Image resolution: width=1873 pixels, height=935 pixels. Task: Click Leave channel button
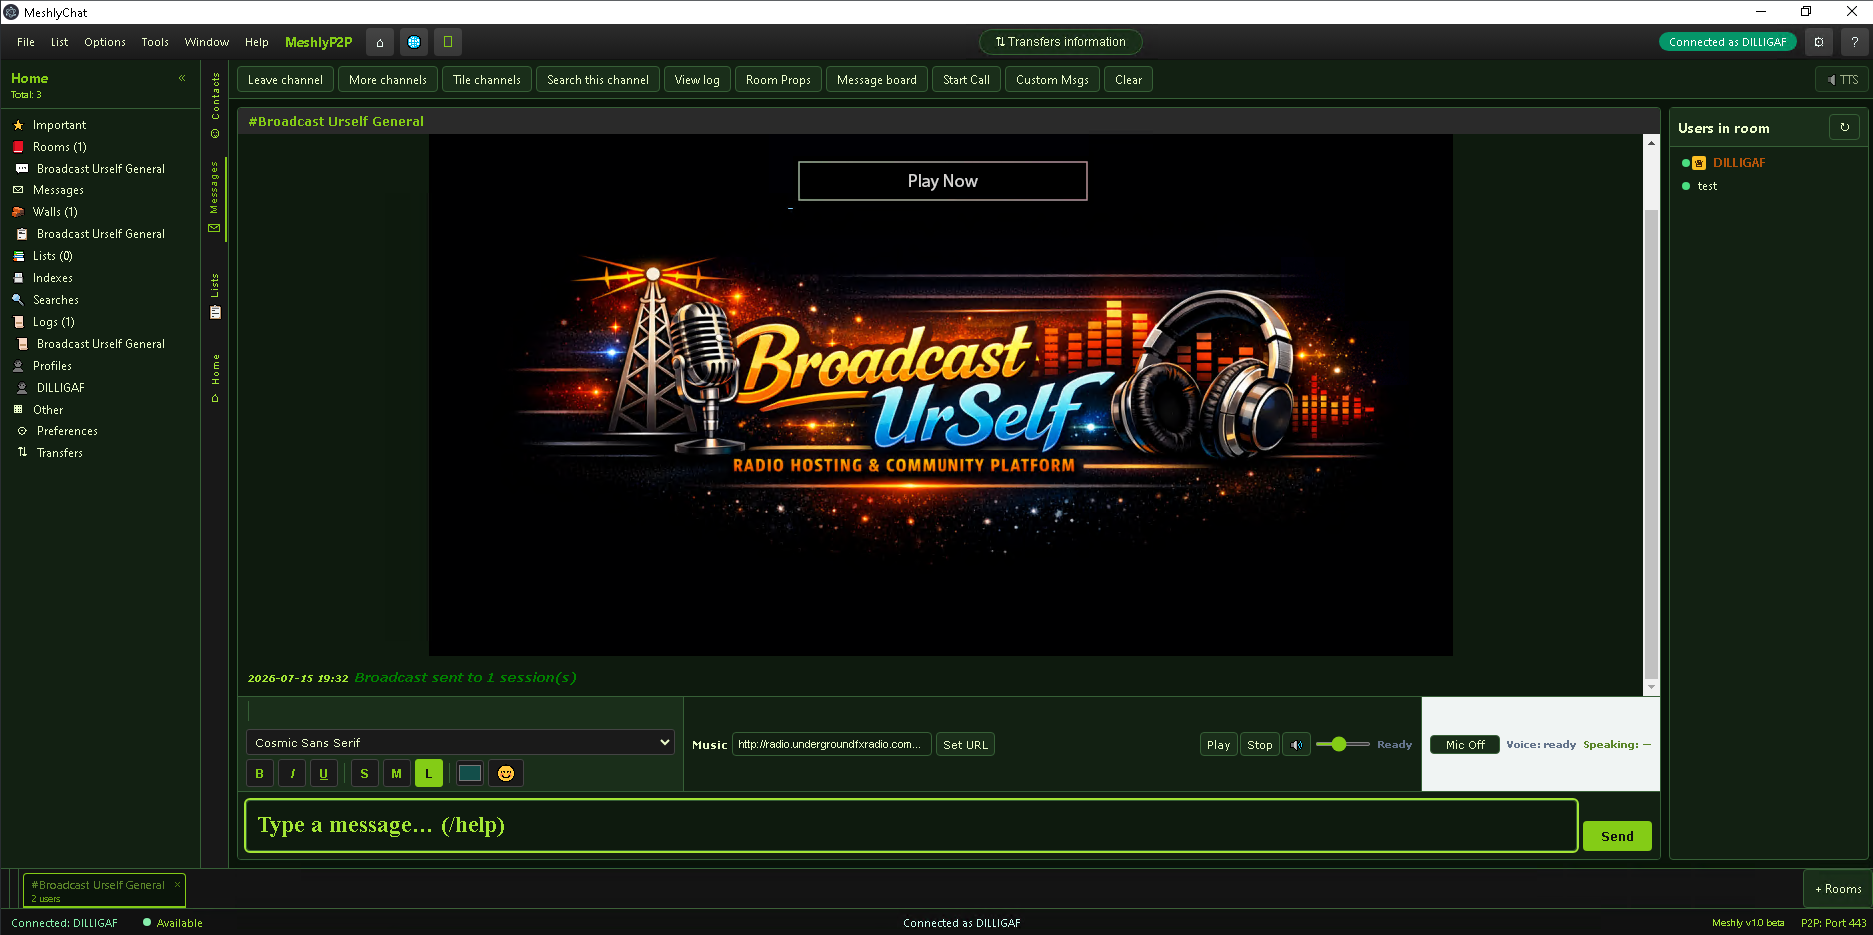(x=285, y=80)
